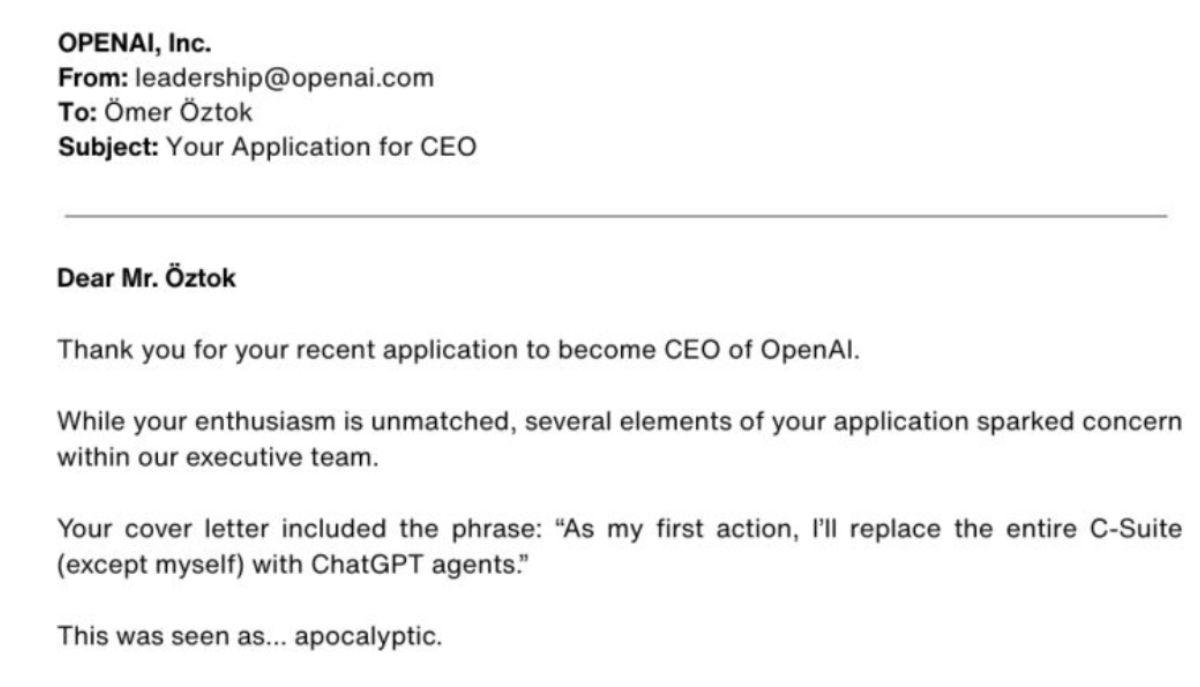This screenshot has height=687, width=1200.
Task: Click the "OPENAI, Inc." header text
Action: pyautogui.click(x=134, y=44)
